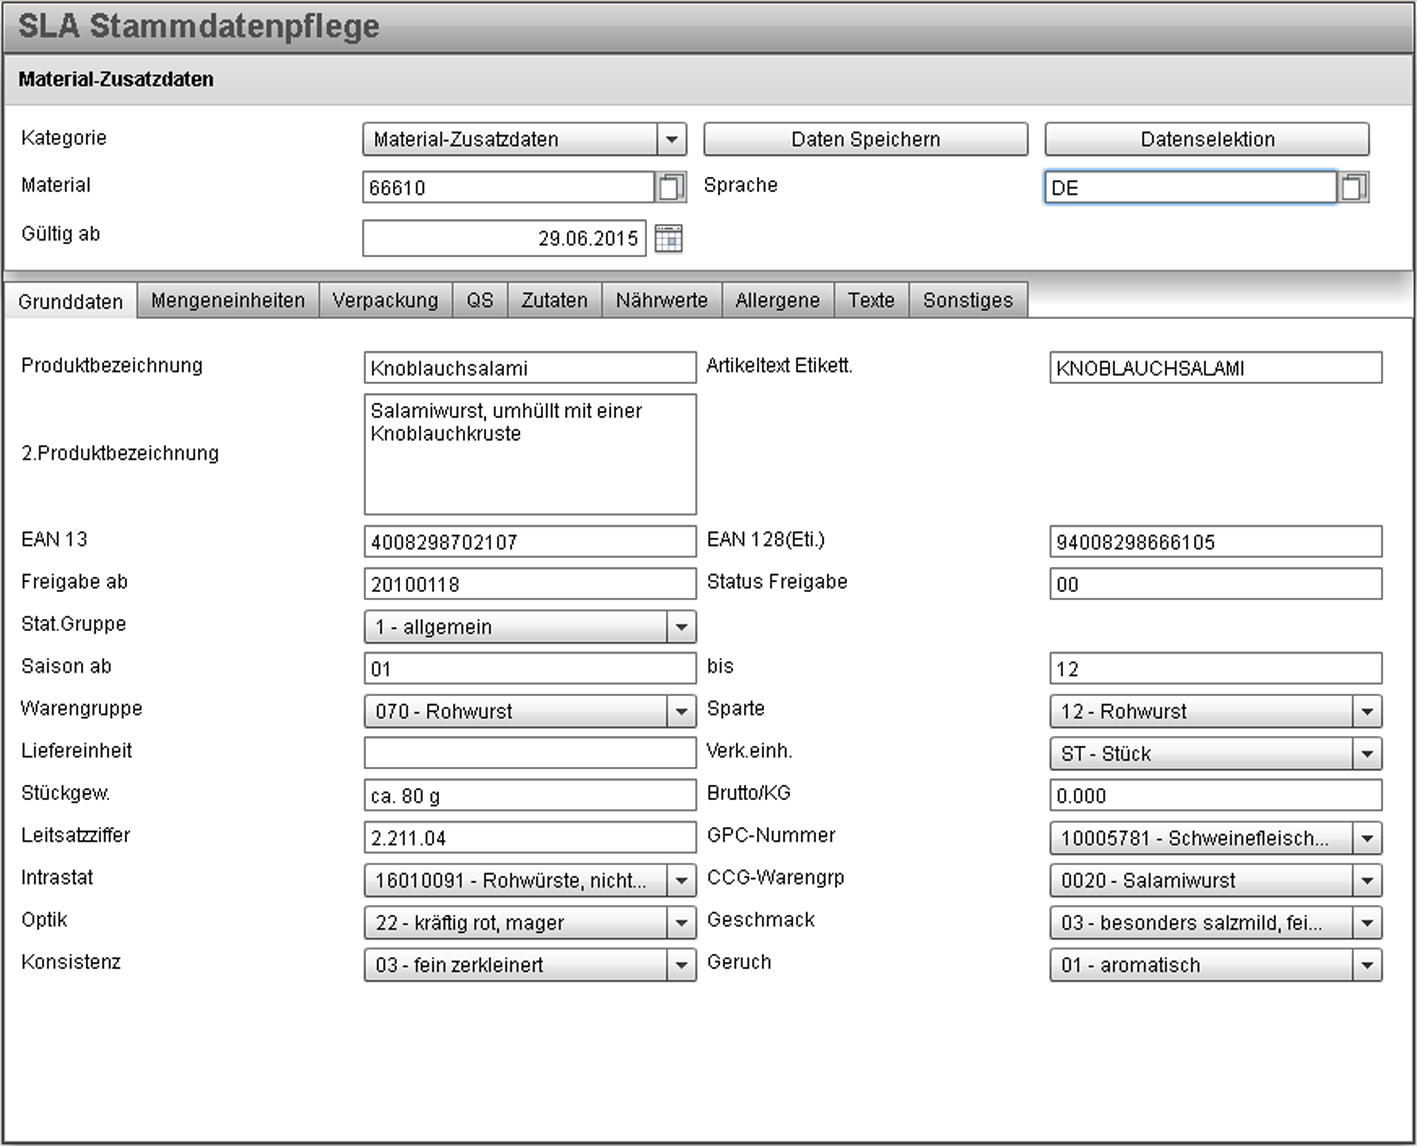This screenshot has width=1417, height=1146.
Task: Edit the EAN 13 field
Action: 530,541
